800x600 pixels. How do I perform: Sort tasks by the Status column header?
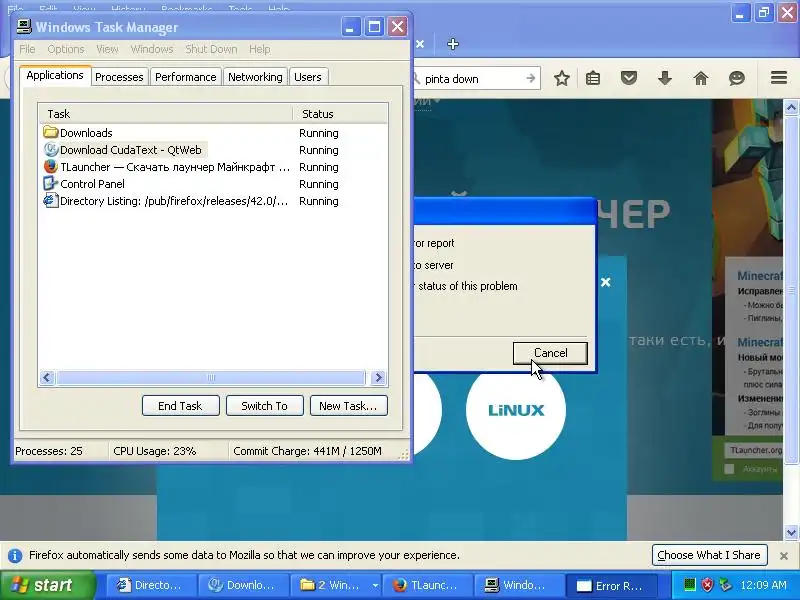tap(340, 114)
